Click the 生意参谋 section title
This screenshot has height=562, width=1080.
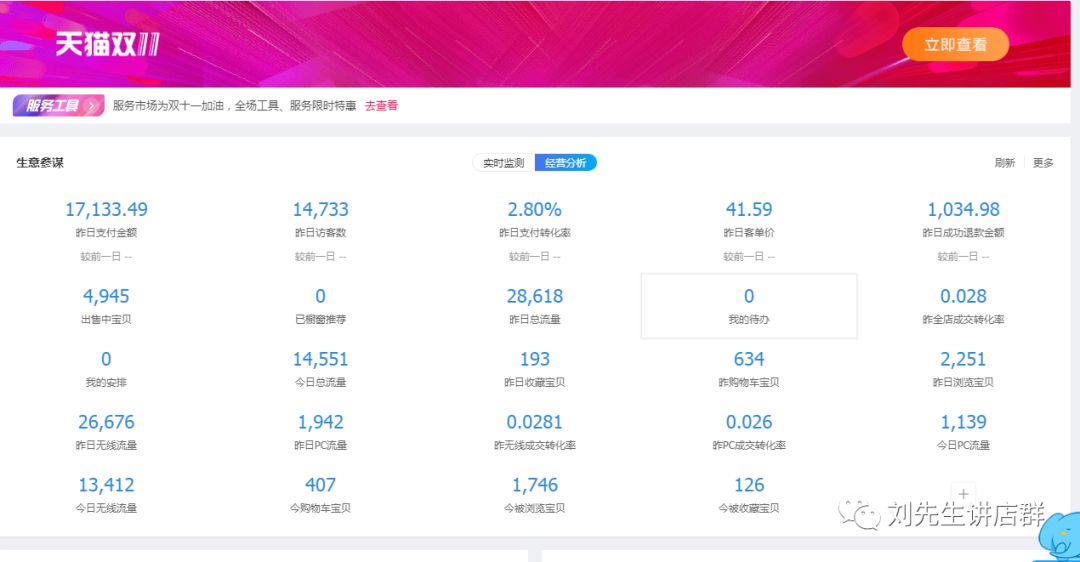40,163
